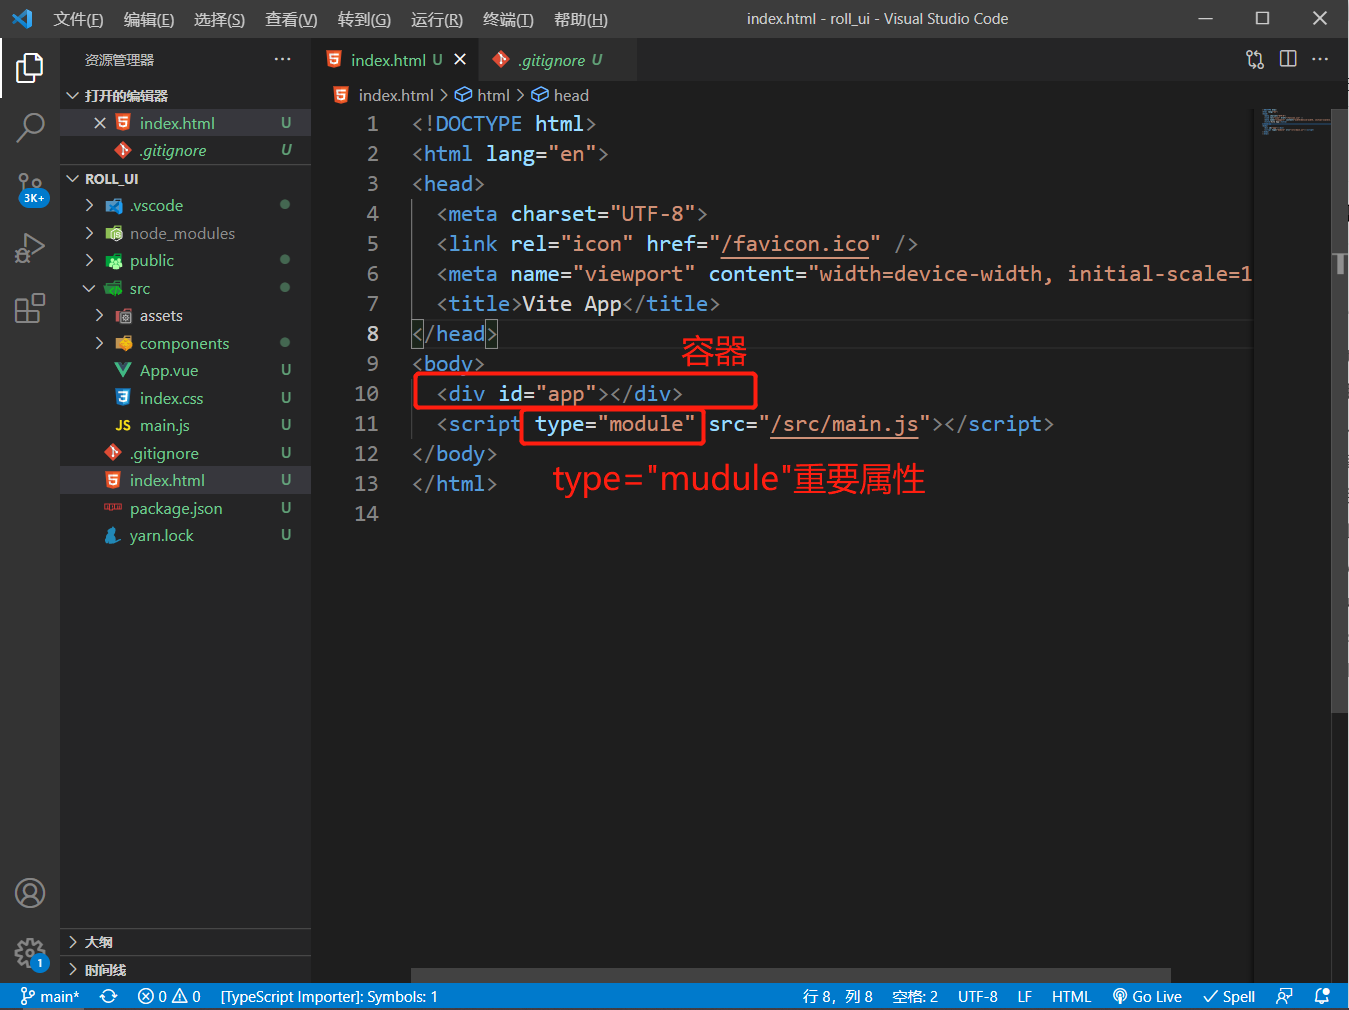Show errors and warnings problems count
Image resolution: width=1349 pixels, height=1010 pixels.
pos(169,996)
